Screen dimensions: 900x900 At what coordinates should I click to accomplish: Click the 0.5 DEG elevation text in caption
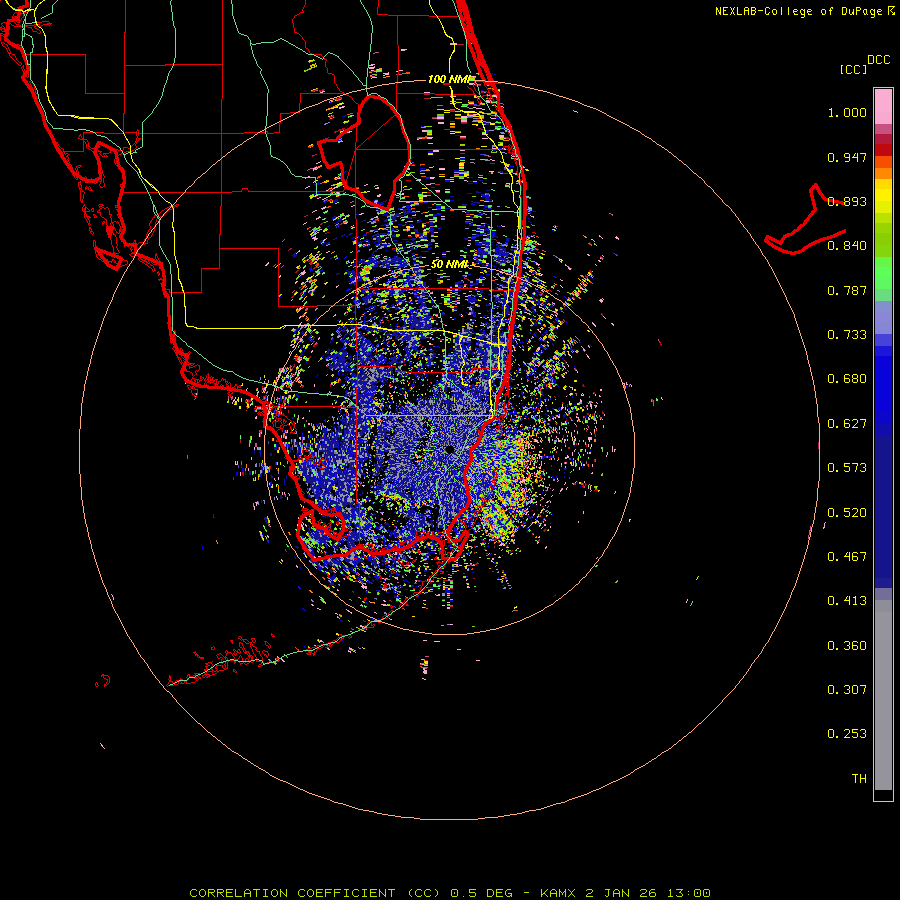480,893
